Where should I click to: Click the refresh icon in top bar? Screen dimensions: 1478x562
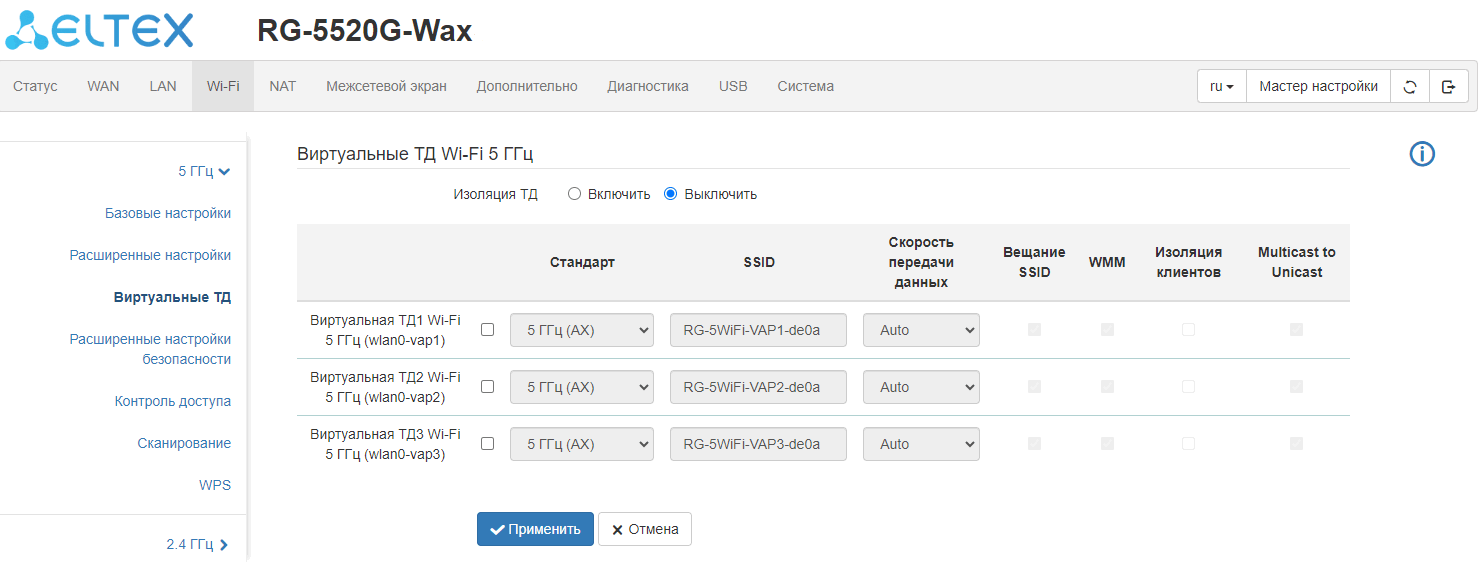tap(1410, 86)
